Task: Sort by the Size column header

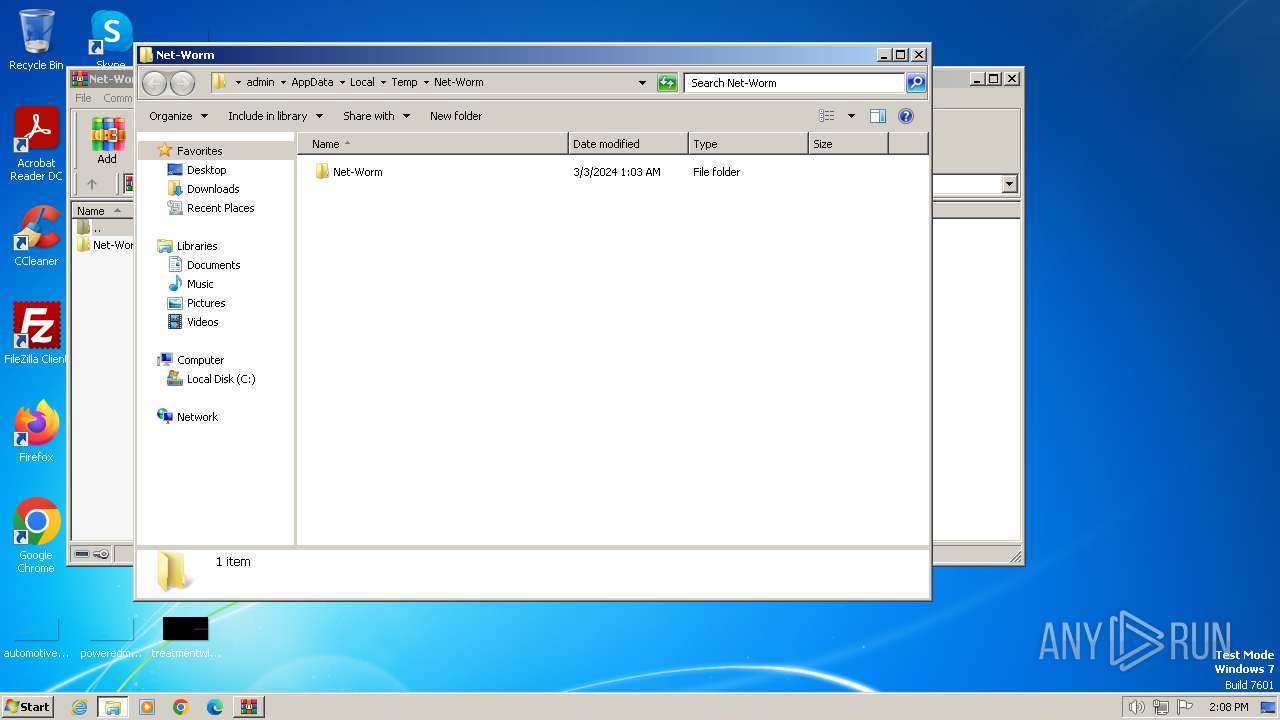Action: coord(848,144)
